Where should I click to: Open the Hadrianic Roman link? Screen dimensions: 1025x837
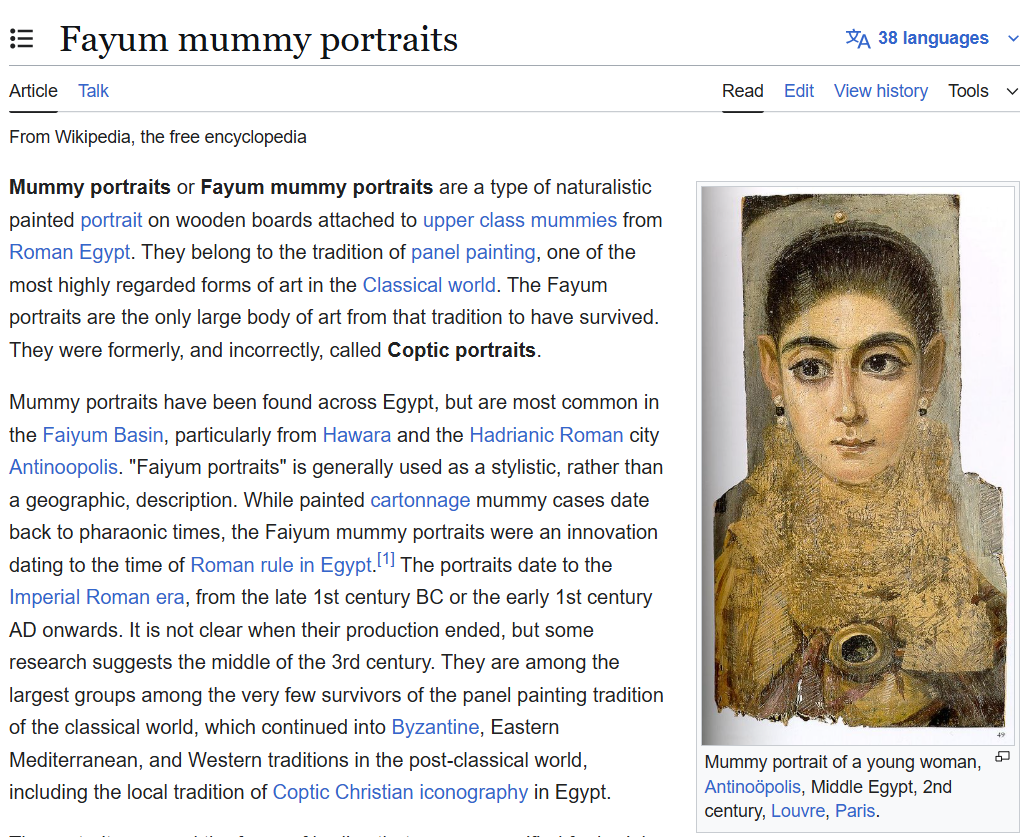pos(546,435)
